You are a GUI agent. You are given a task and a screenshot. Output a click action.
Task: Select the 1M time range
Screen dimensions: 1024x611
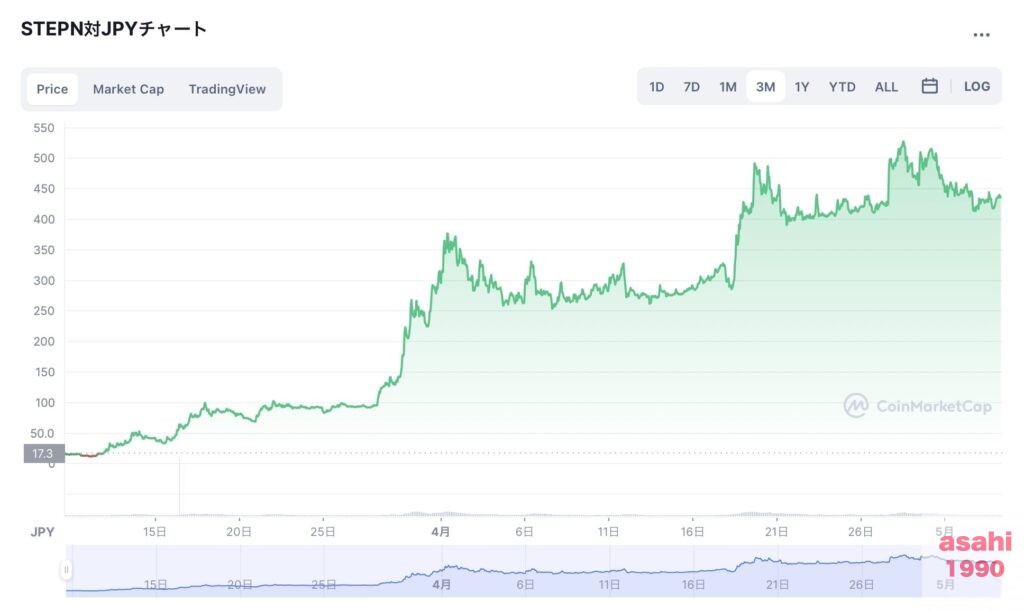point(727,87)
